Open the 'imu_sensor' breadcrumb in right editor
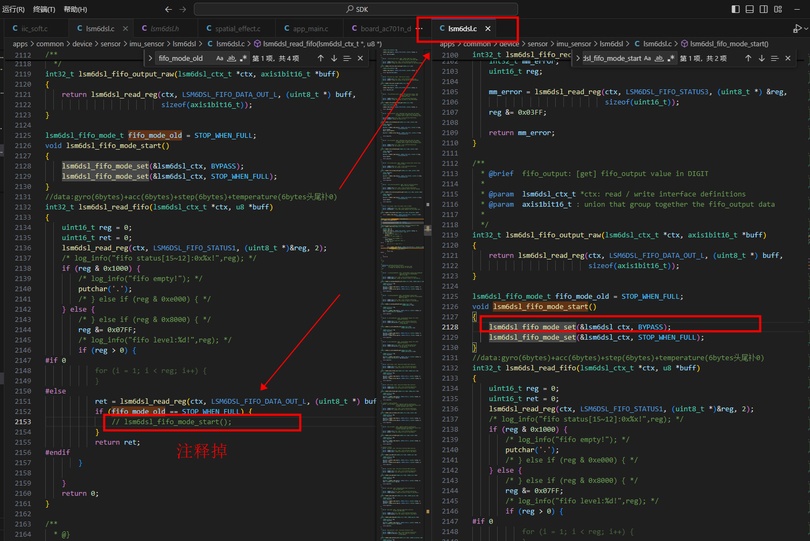 [574, 44]
